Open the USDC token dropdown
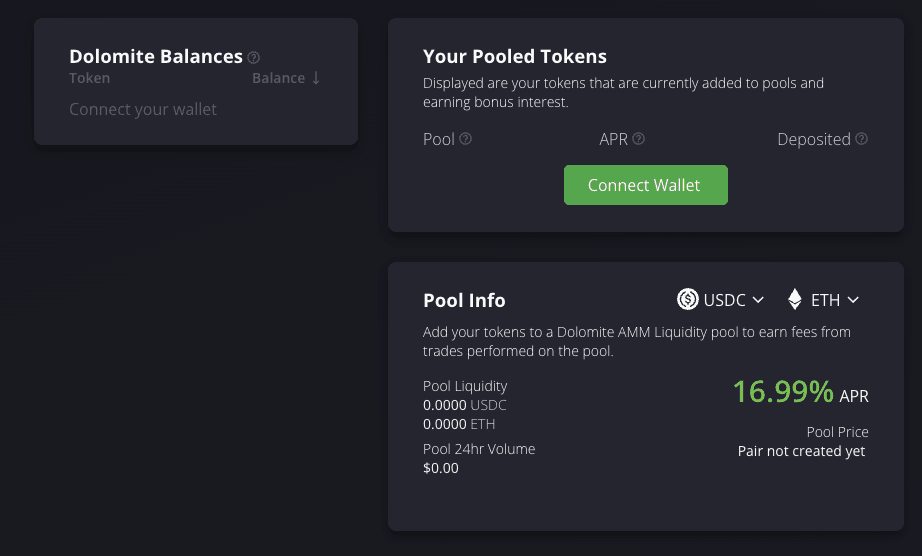This screenshot has width=922, height=556. coord(720,300)
